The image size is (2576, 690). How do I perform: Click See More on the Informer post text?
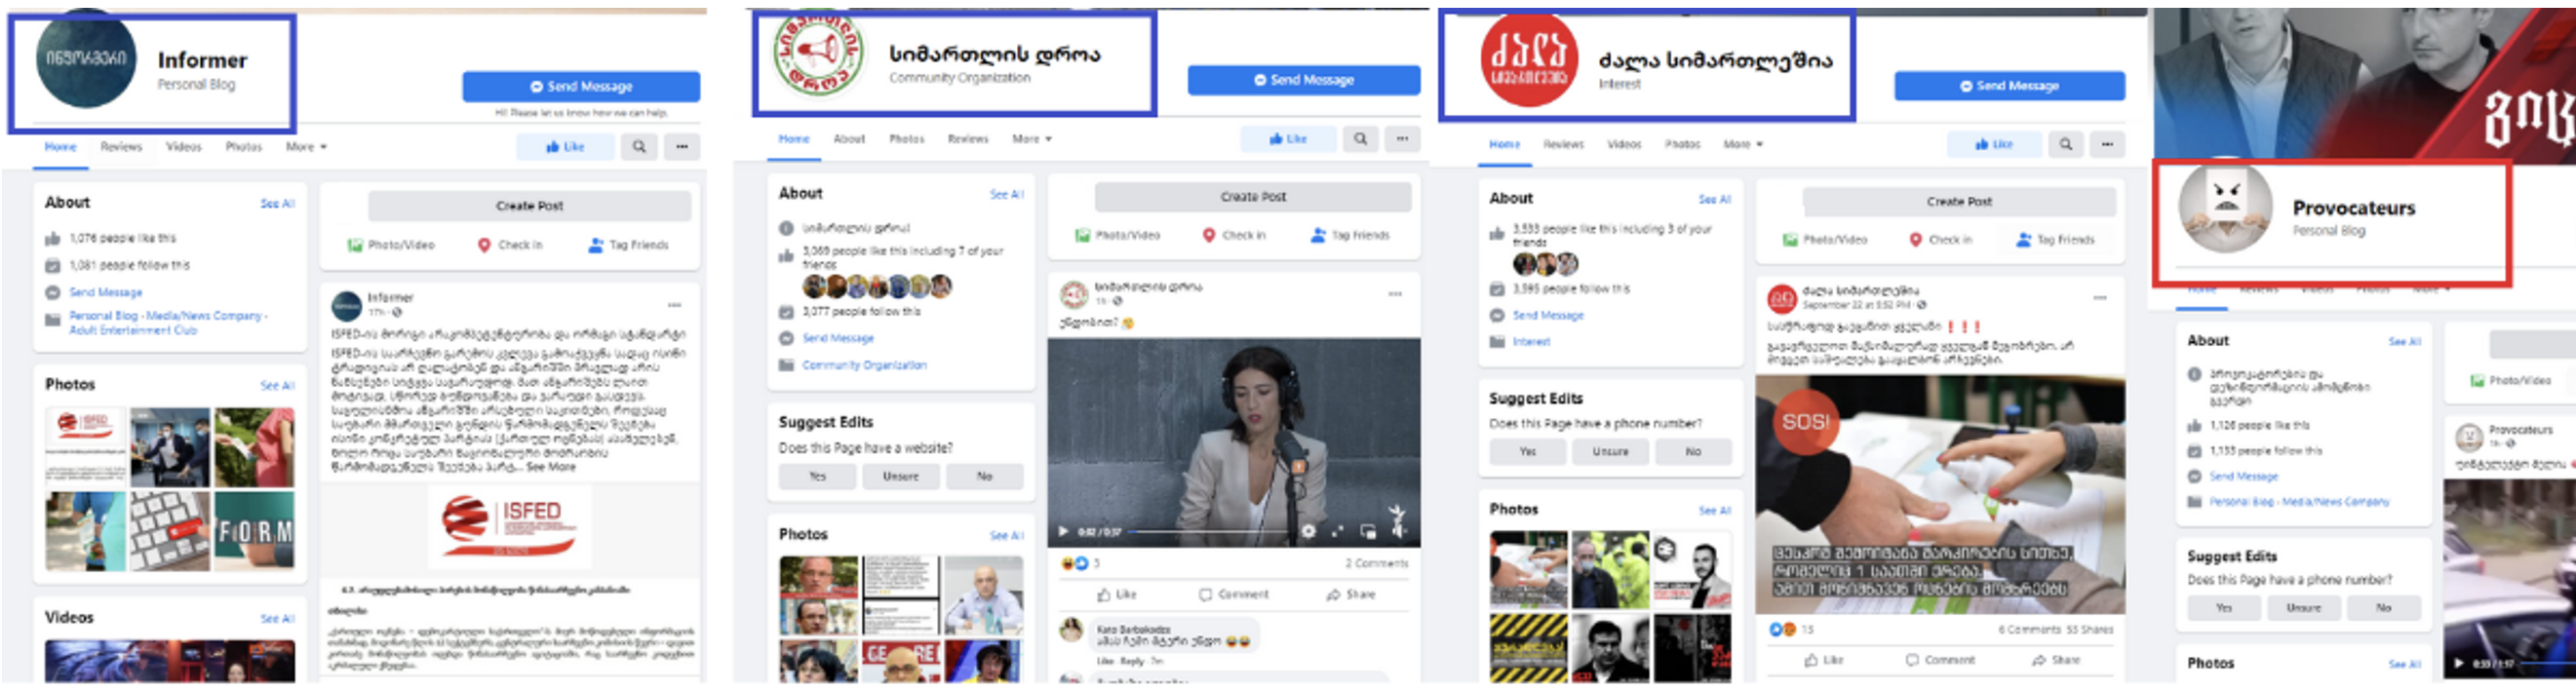[x=551, y=467]
